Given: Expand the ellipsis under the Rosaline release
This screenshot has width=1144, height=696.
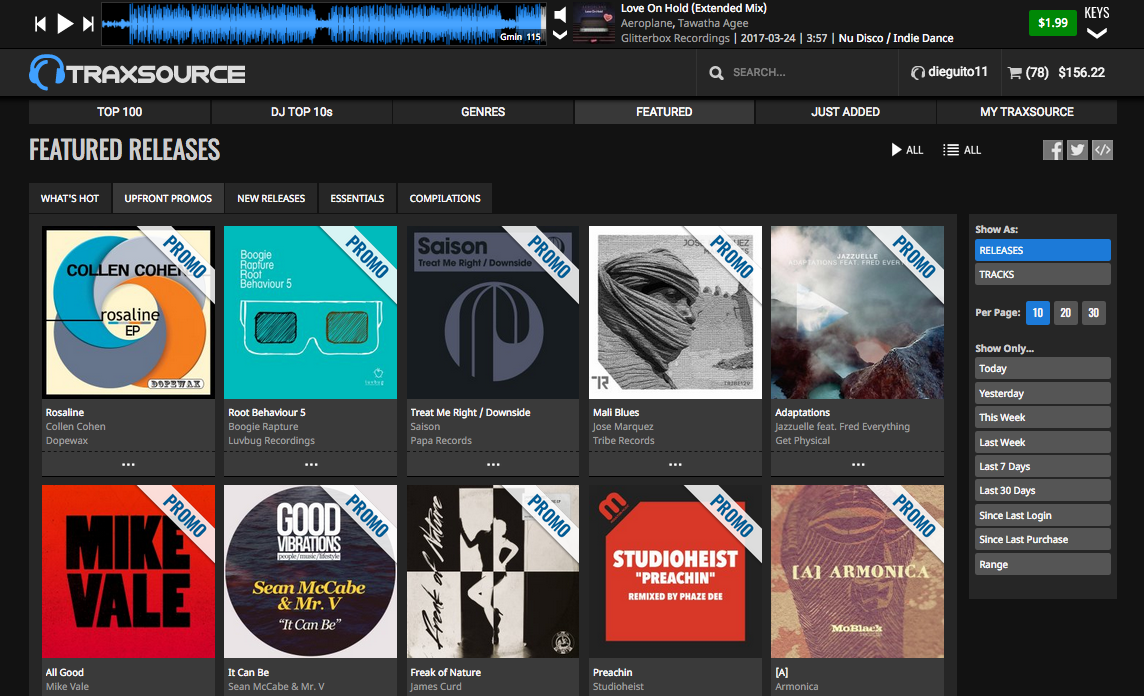Looking at the screenshot, I should pos(128,464).
